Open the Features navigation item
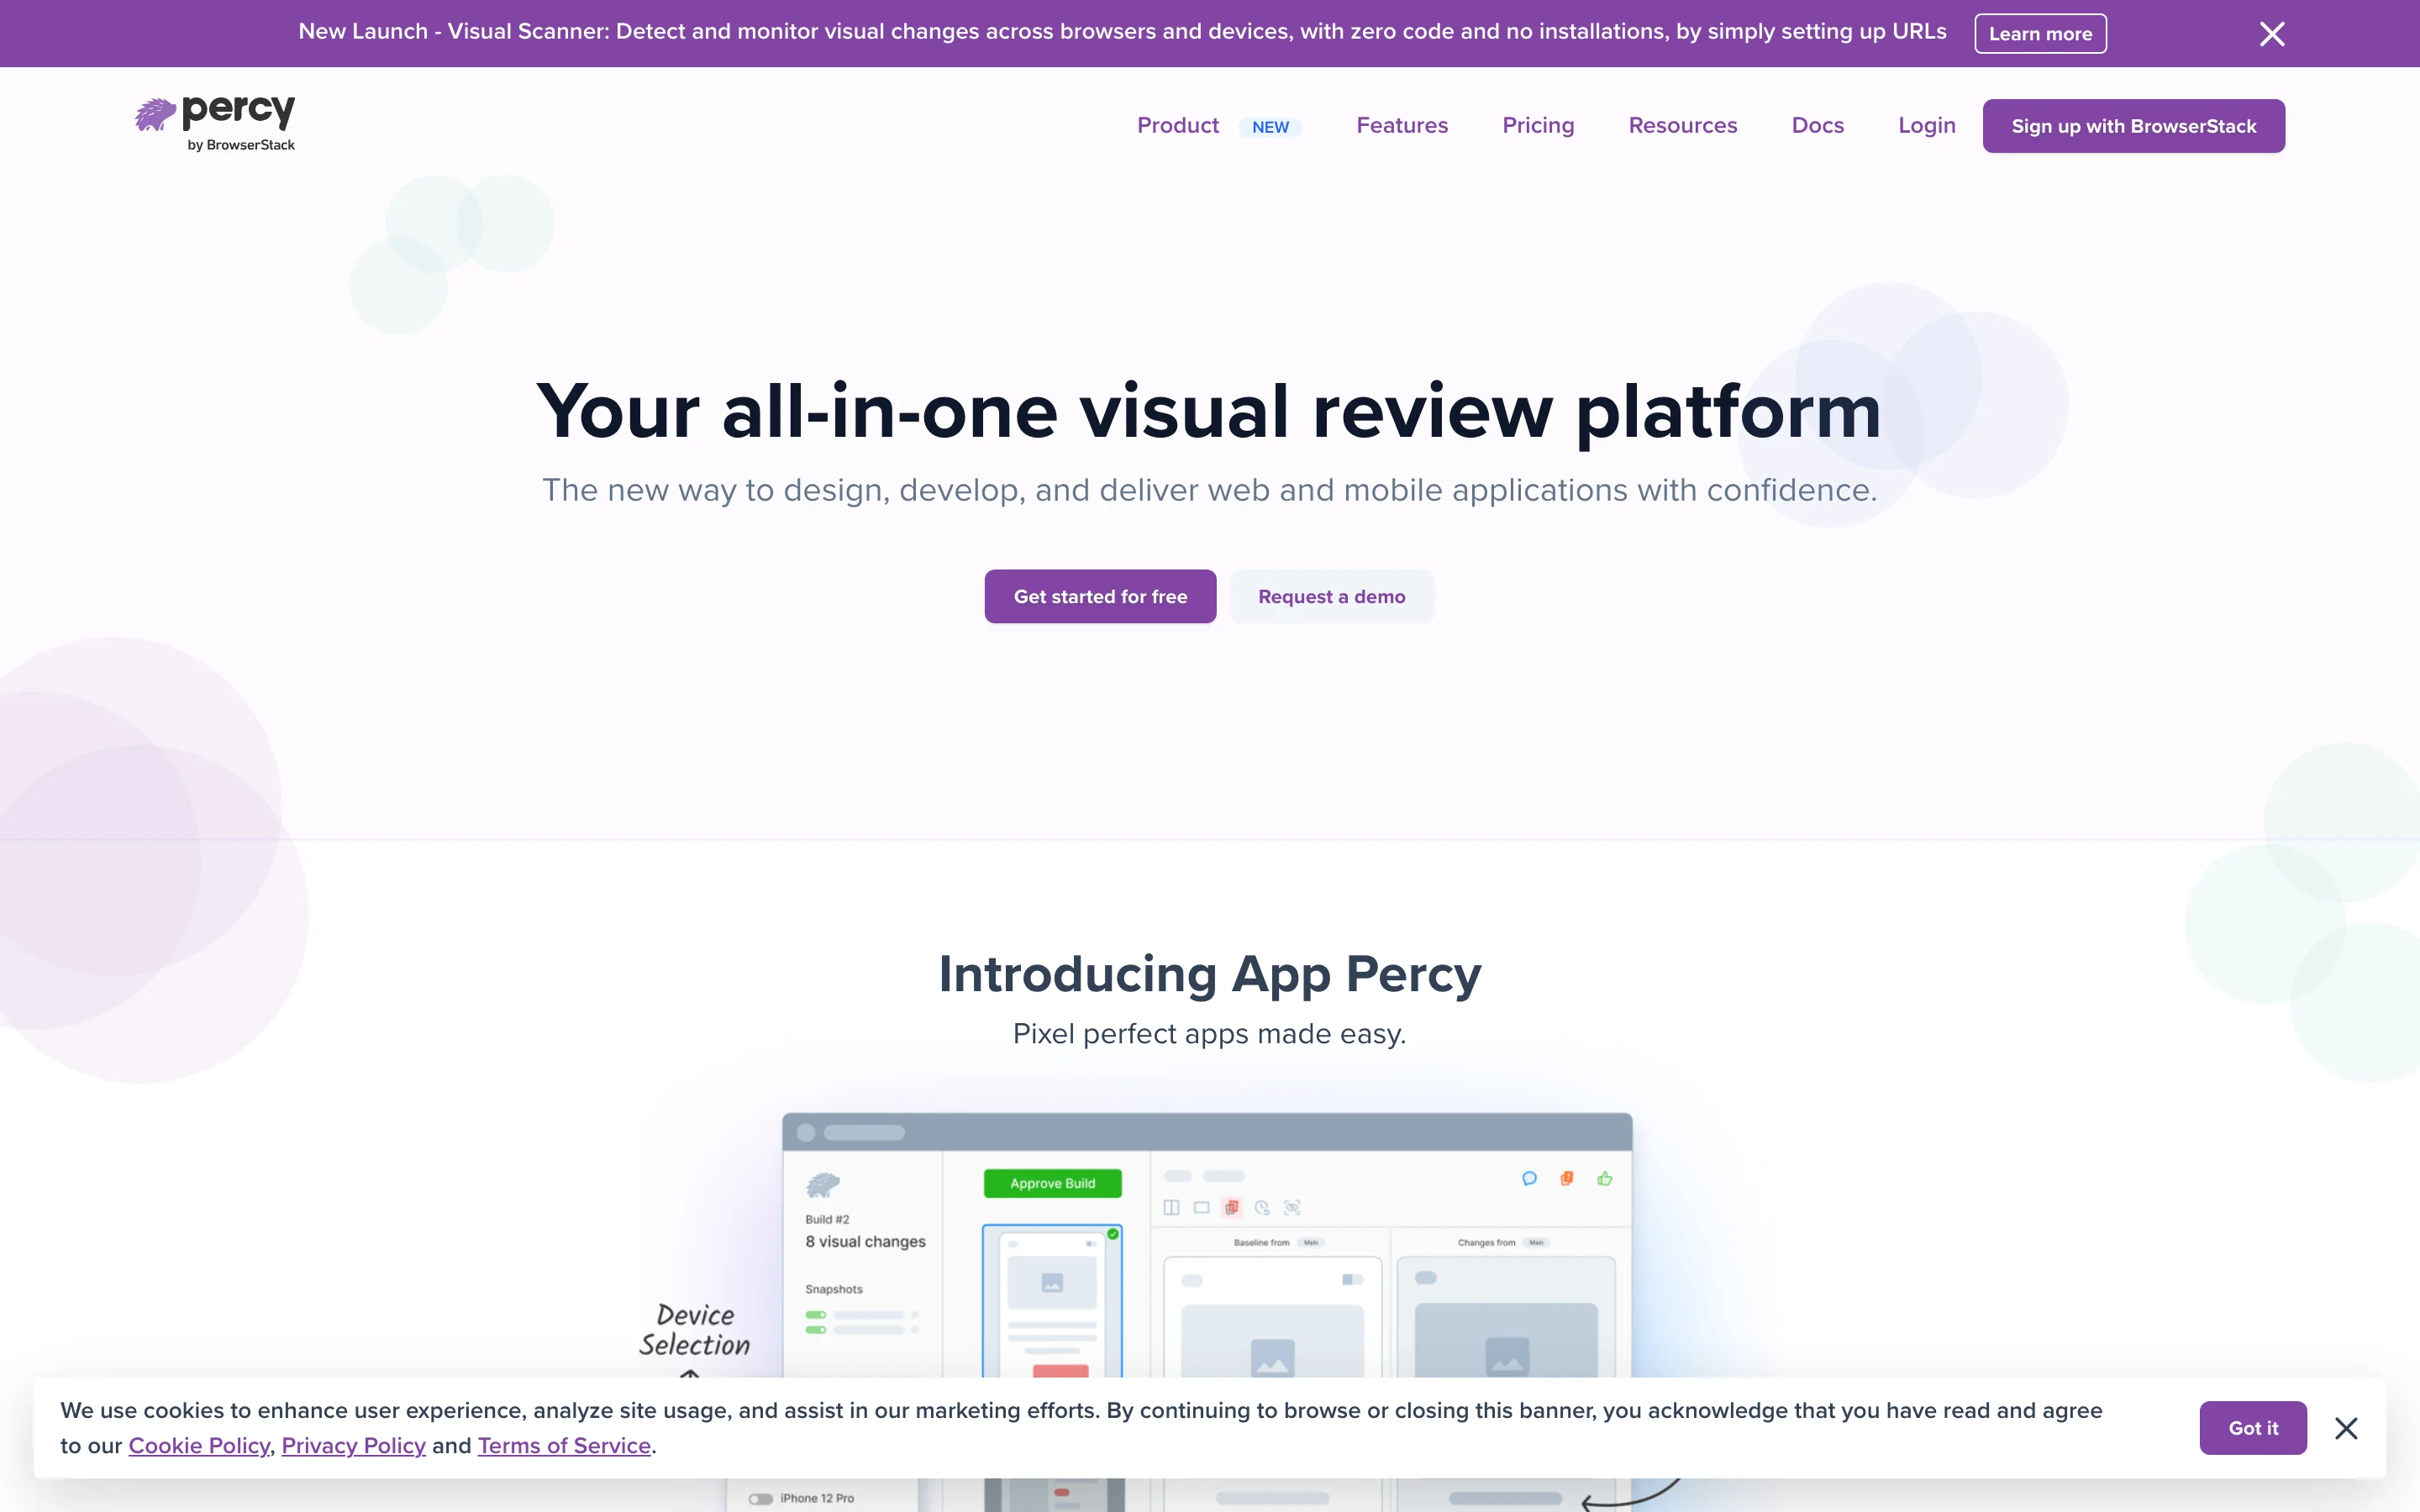2420x1512 pixels. tap(1401, 126)
